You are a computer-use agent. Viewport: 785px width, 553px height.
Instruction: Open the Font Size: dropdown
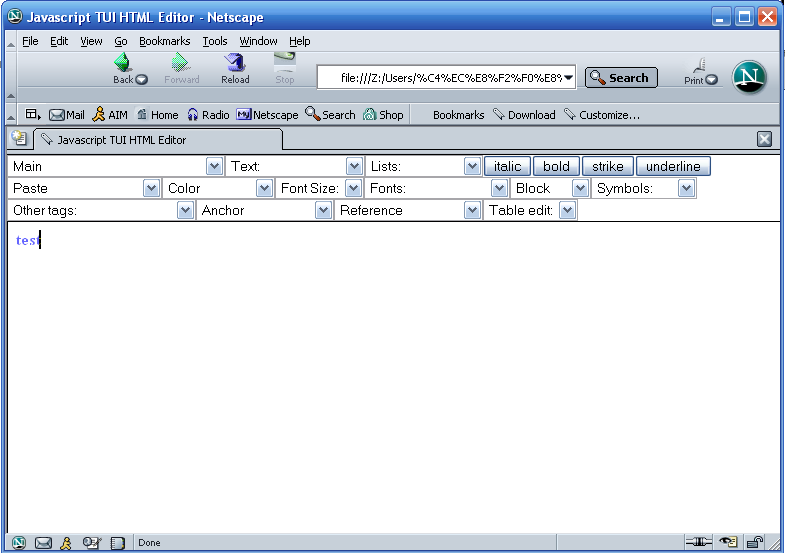(353, 188)
